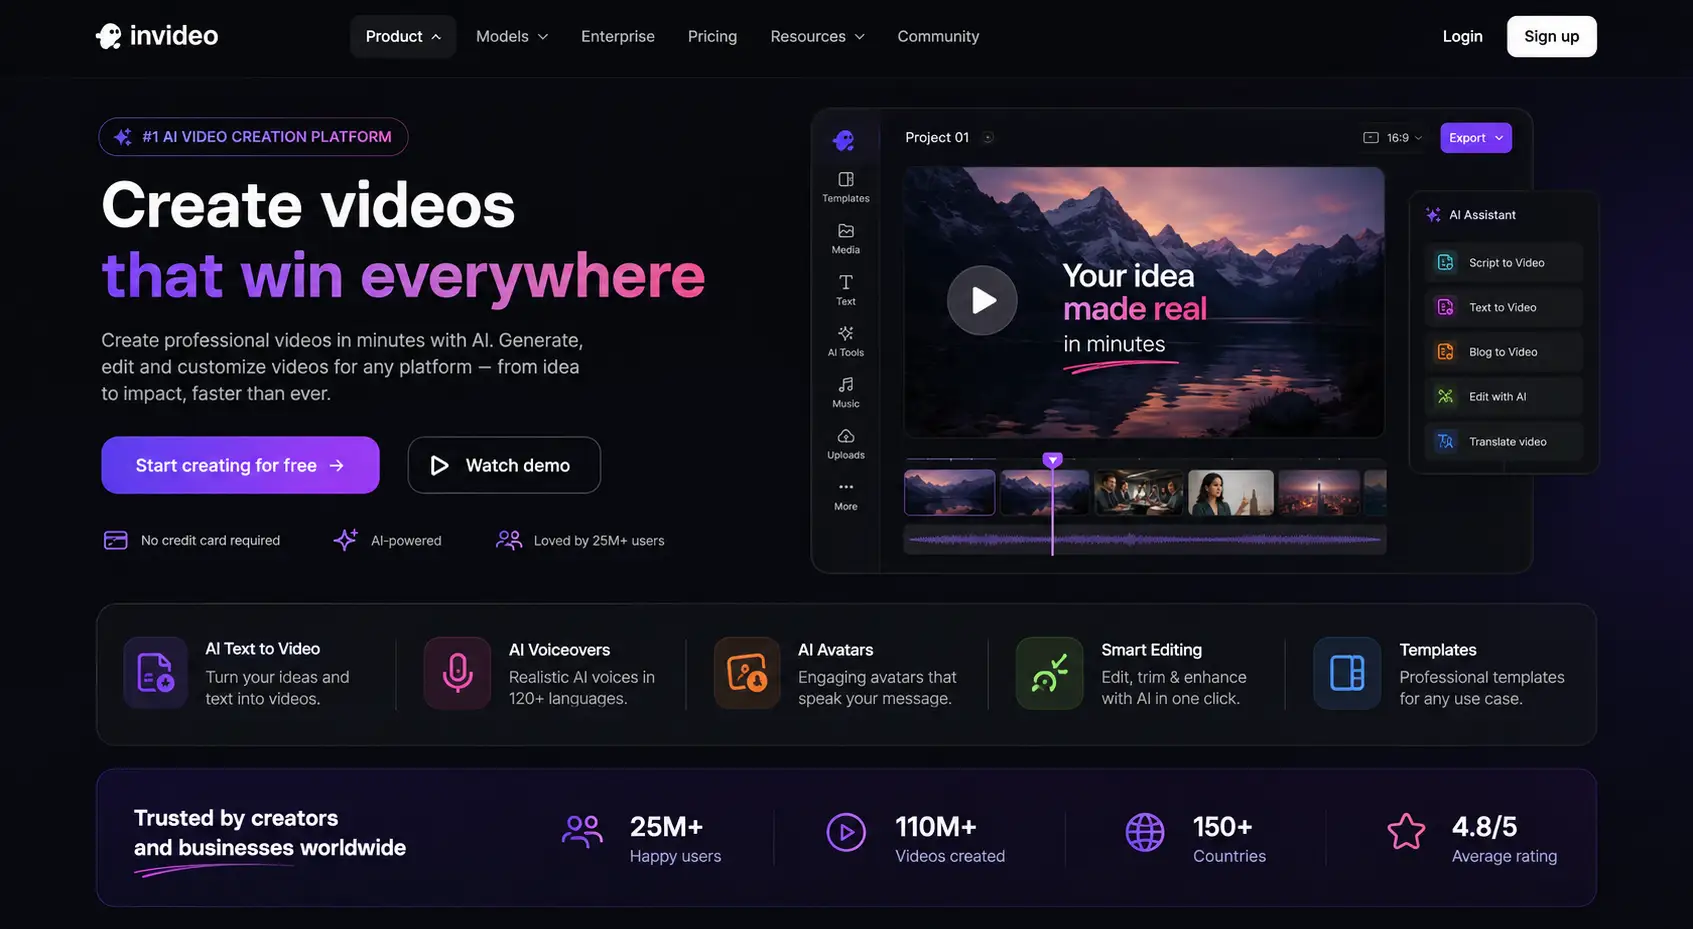Click the AI-powered label

pyautogui.click(x=406, y=541)
